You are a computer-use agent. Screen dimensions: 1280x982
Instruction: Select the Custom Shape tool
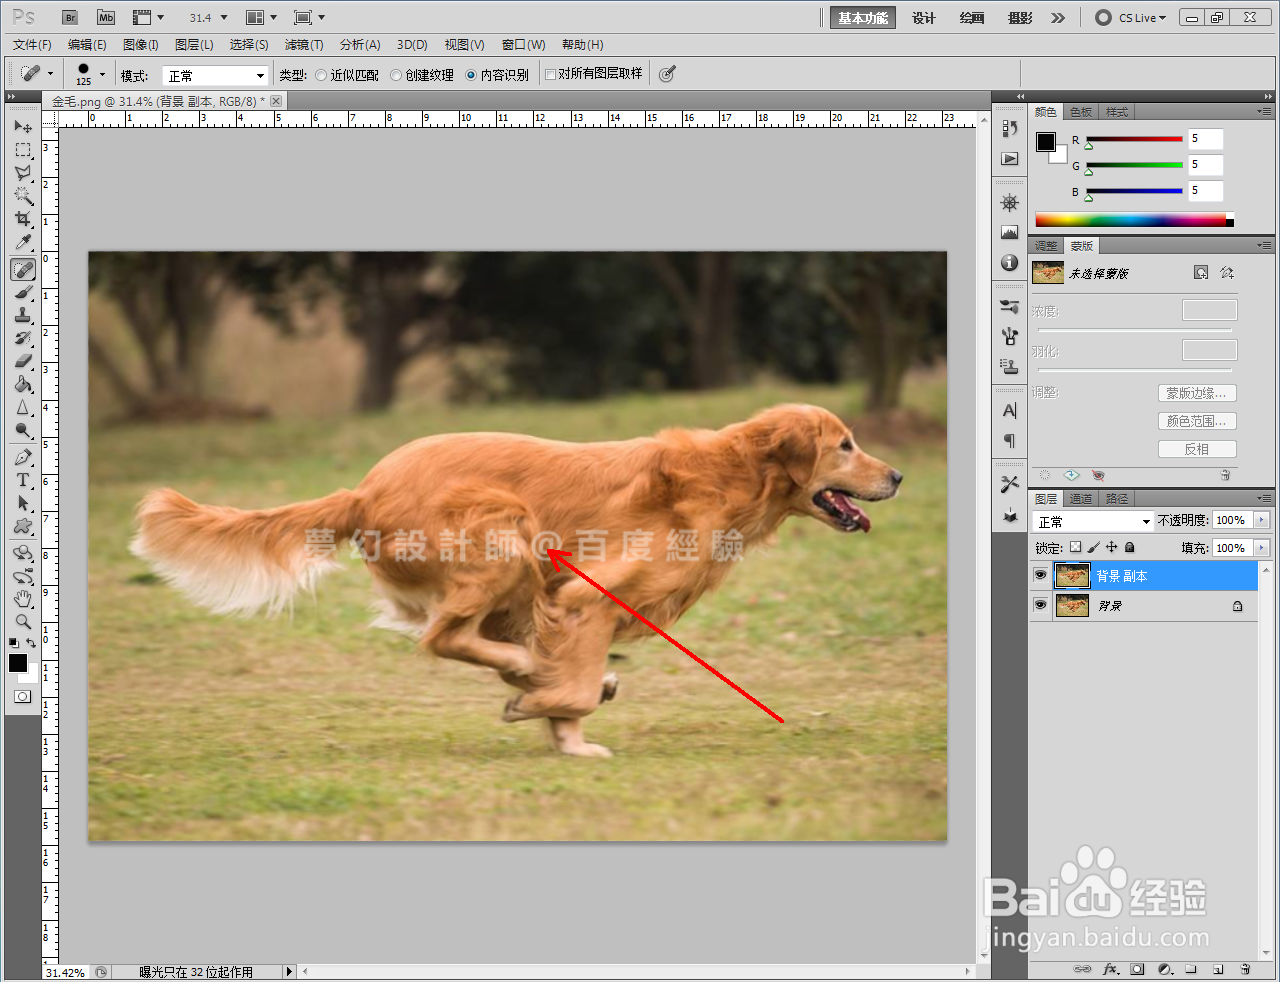(23, 526)
